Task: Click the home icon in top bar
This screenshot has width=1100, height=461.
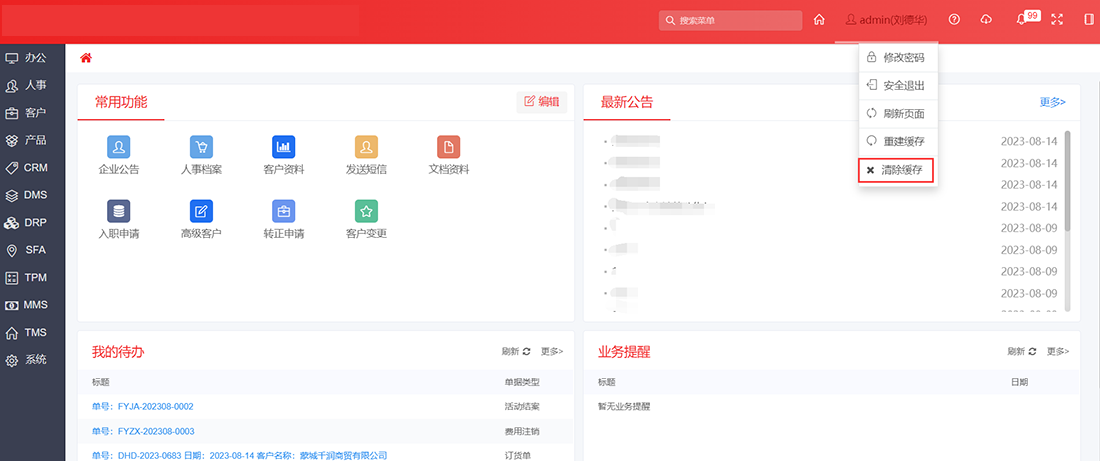Action: pyautogui.click(x=819, y=20)
